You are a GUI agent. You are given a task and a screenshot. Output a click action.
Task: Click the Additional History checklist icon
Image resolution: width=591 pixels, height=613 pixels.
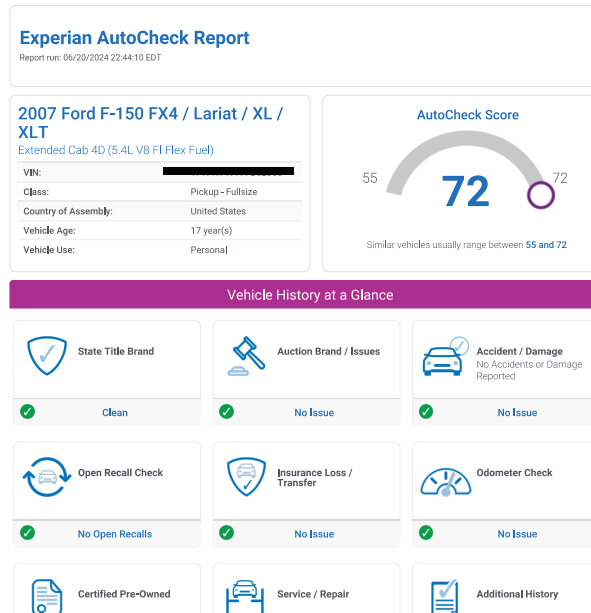pyautogui.click(x=445, y=596)
